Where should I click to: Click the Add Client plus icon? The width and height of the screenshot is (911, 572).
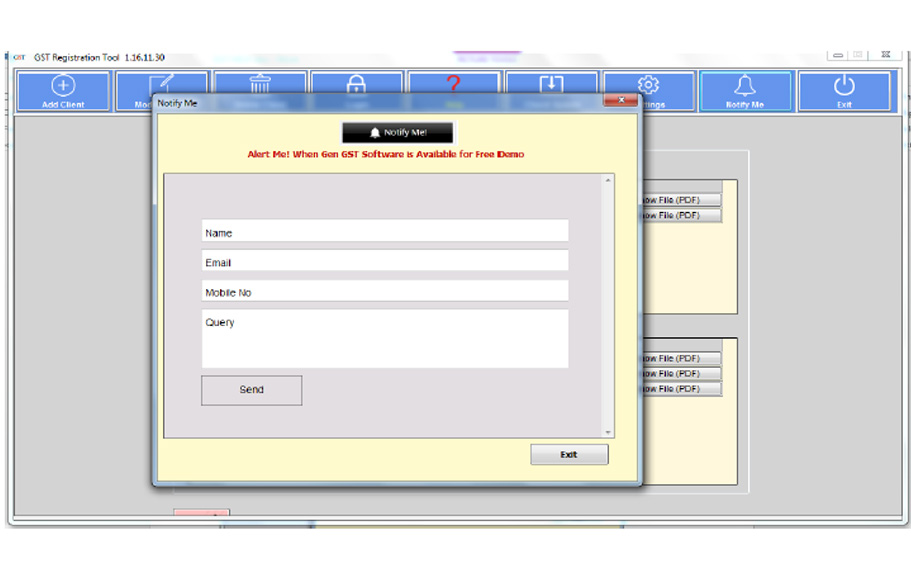point(63,86)
